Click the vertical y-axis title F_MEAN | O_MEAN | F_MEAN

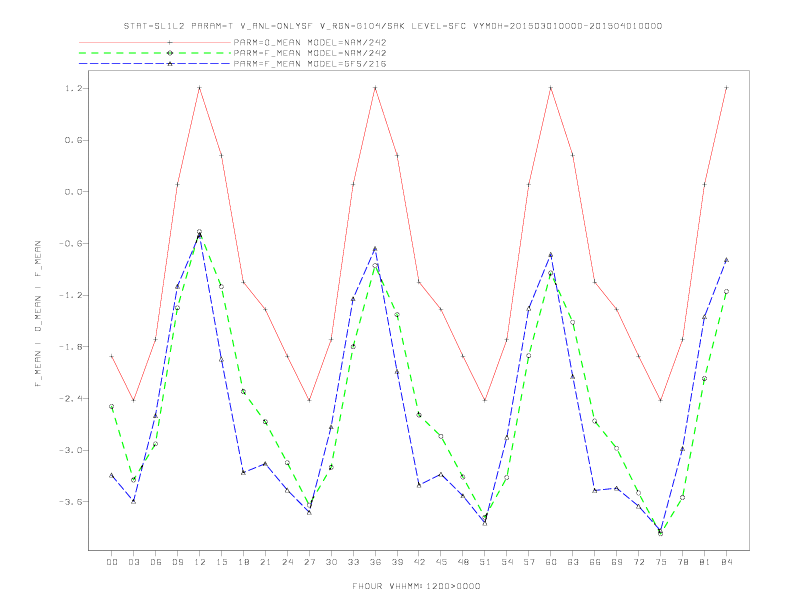pos(38,314)
